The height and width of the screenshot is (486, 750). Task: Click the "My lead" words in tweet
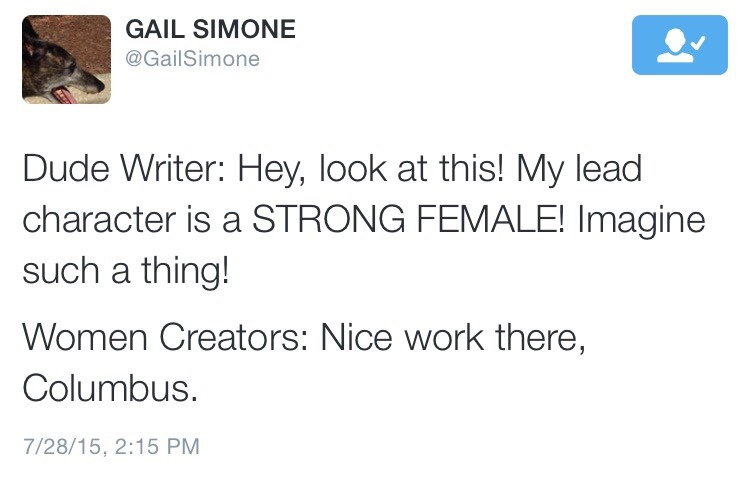(x=579, y=170)
